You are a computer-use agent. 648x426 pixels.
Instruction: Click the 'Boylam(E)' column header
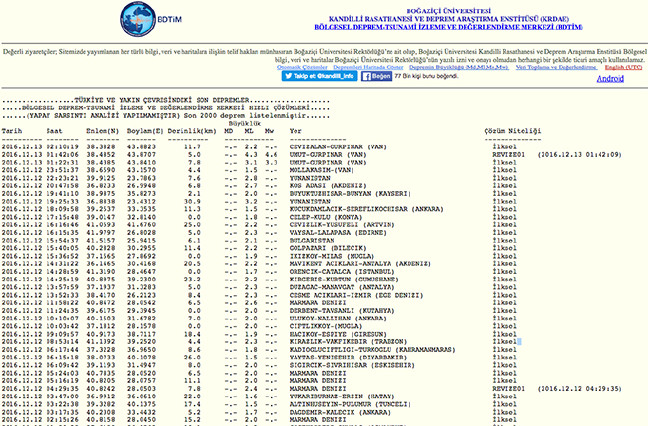145,131
